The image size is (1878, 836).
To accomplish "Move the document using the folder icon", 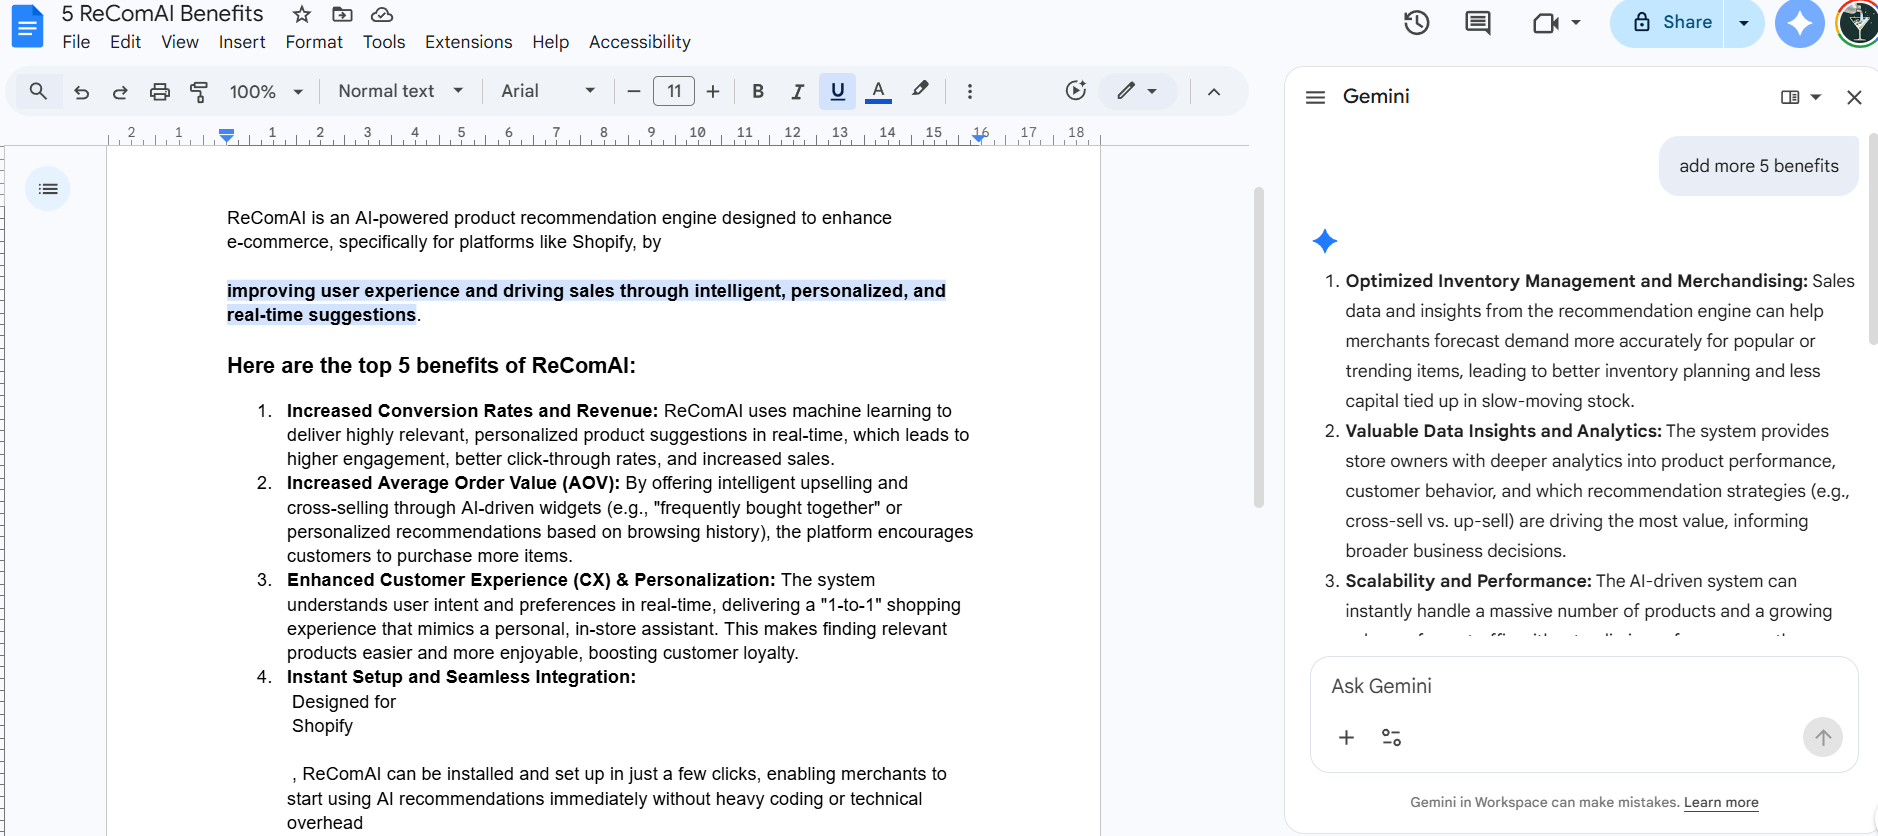I will pos(342,14).
